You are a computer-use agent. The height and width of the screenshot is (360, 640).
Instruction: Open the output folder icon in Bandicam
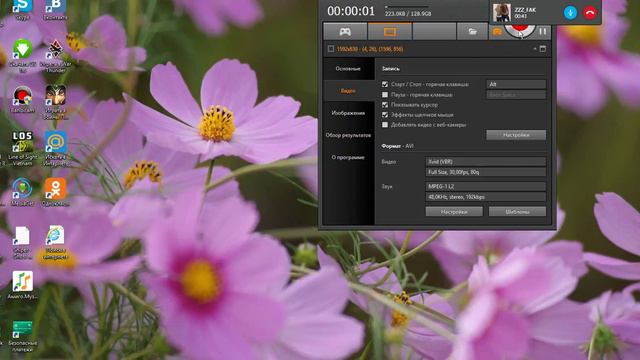coord(472,31)
